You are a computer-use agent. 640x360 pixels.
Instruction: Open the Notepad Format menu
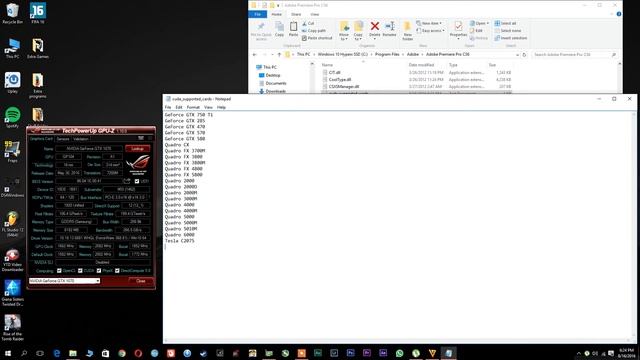pyautogui.click(x=193, y=107)
